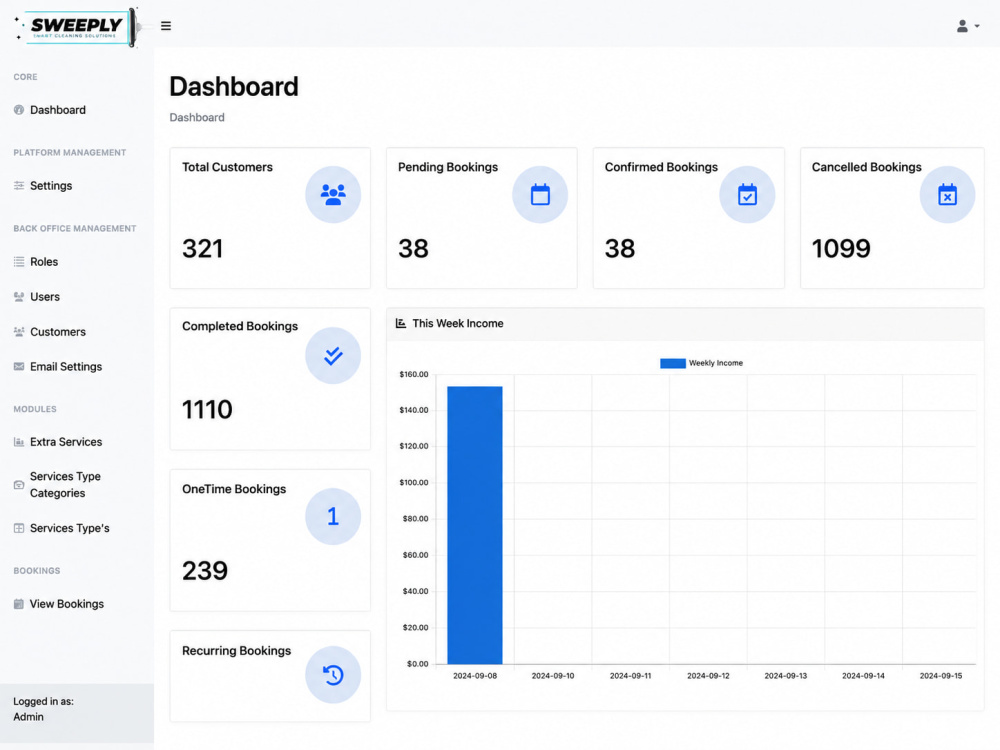The height and width of the screenshot is (750, 1000).
Task: Click the Cancelled Bookings count 1099
Action: 841,248
